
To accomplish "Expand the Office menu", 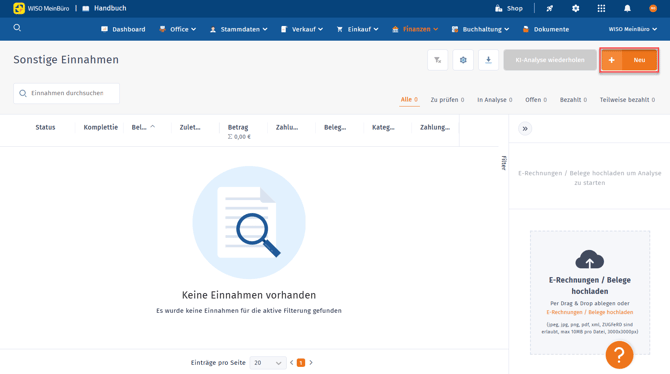I will pyautogui.click(x=177, y=29).
